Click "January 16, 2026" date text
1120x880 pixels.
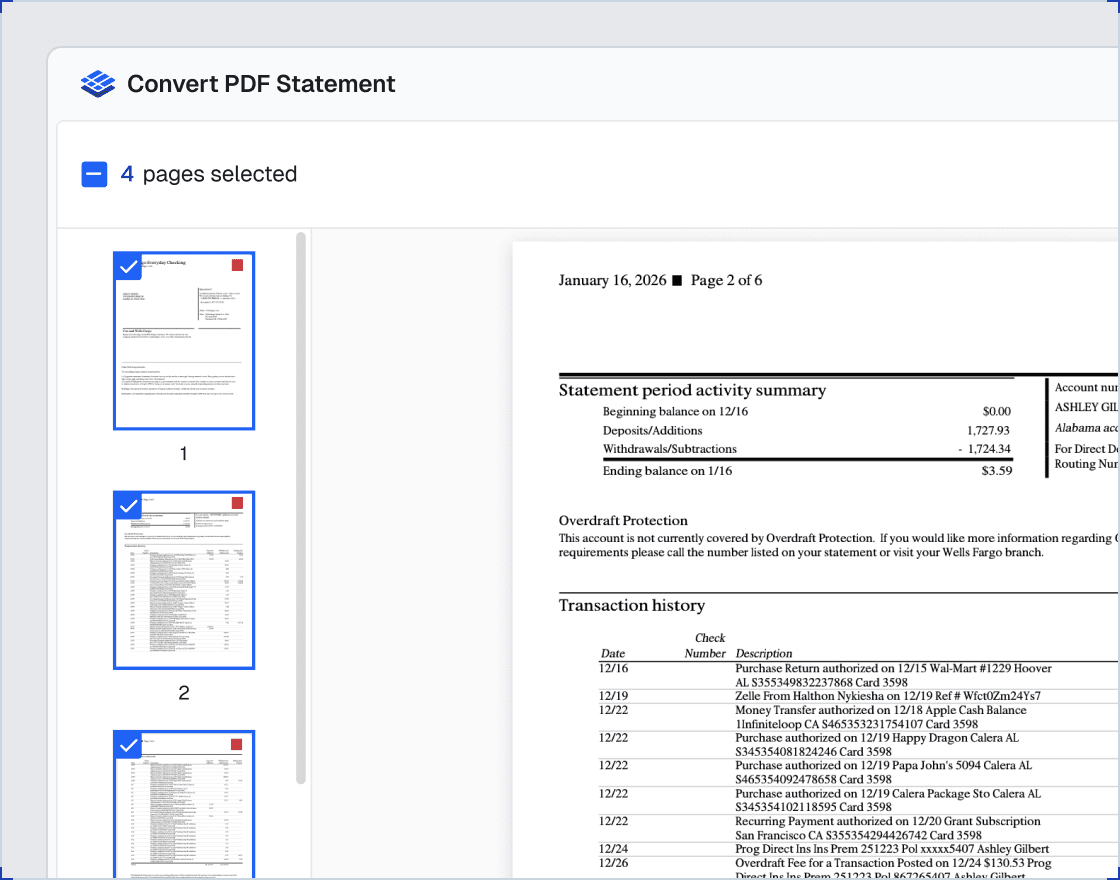point(612,280)
